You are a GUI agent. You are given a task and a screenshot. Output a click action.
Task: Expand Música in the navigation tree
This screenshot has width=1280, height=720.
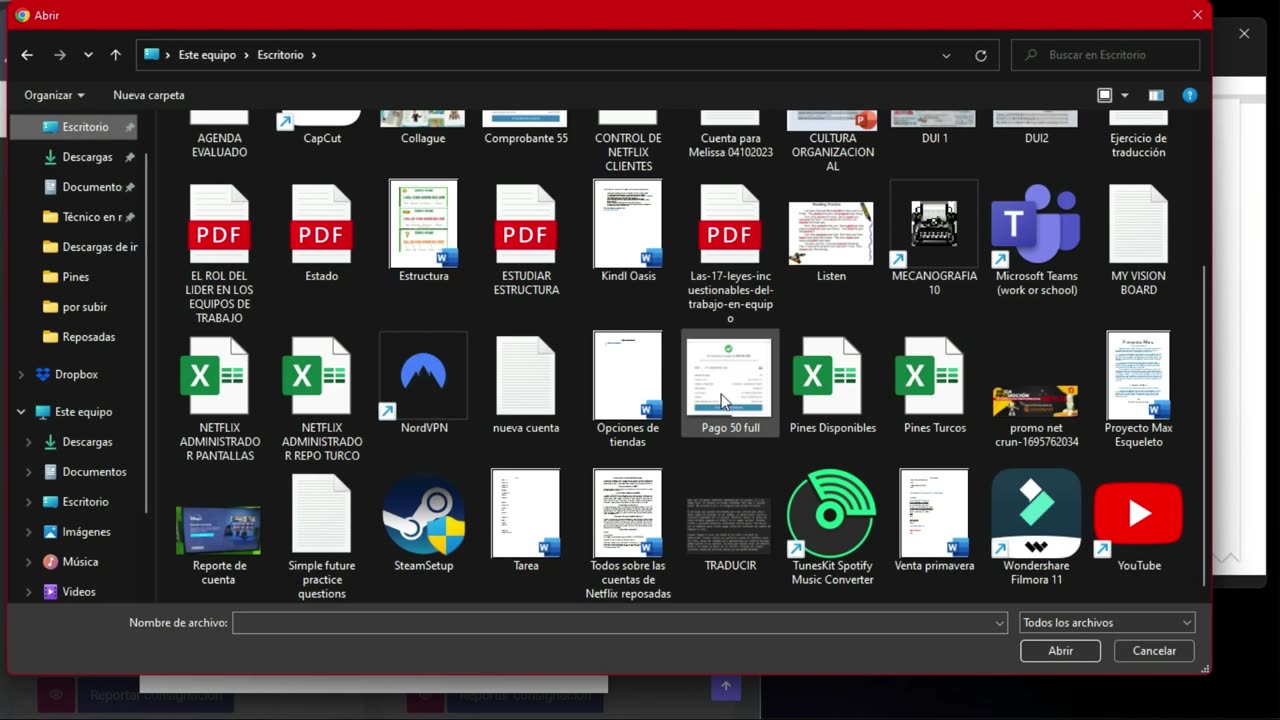28,562
